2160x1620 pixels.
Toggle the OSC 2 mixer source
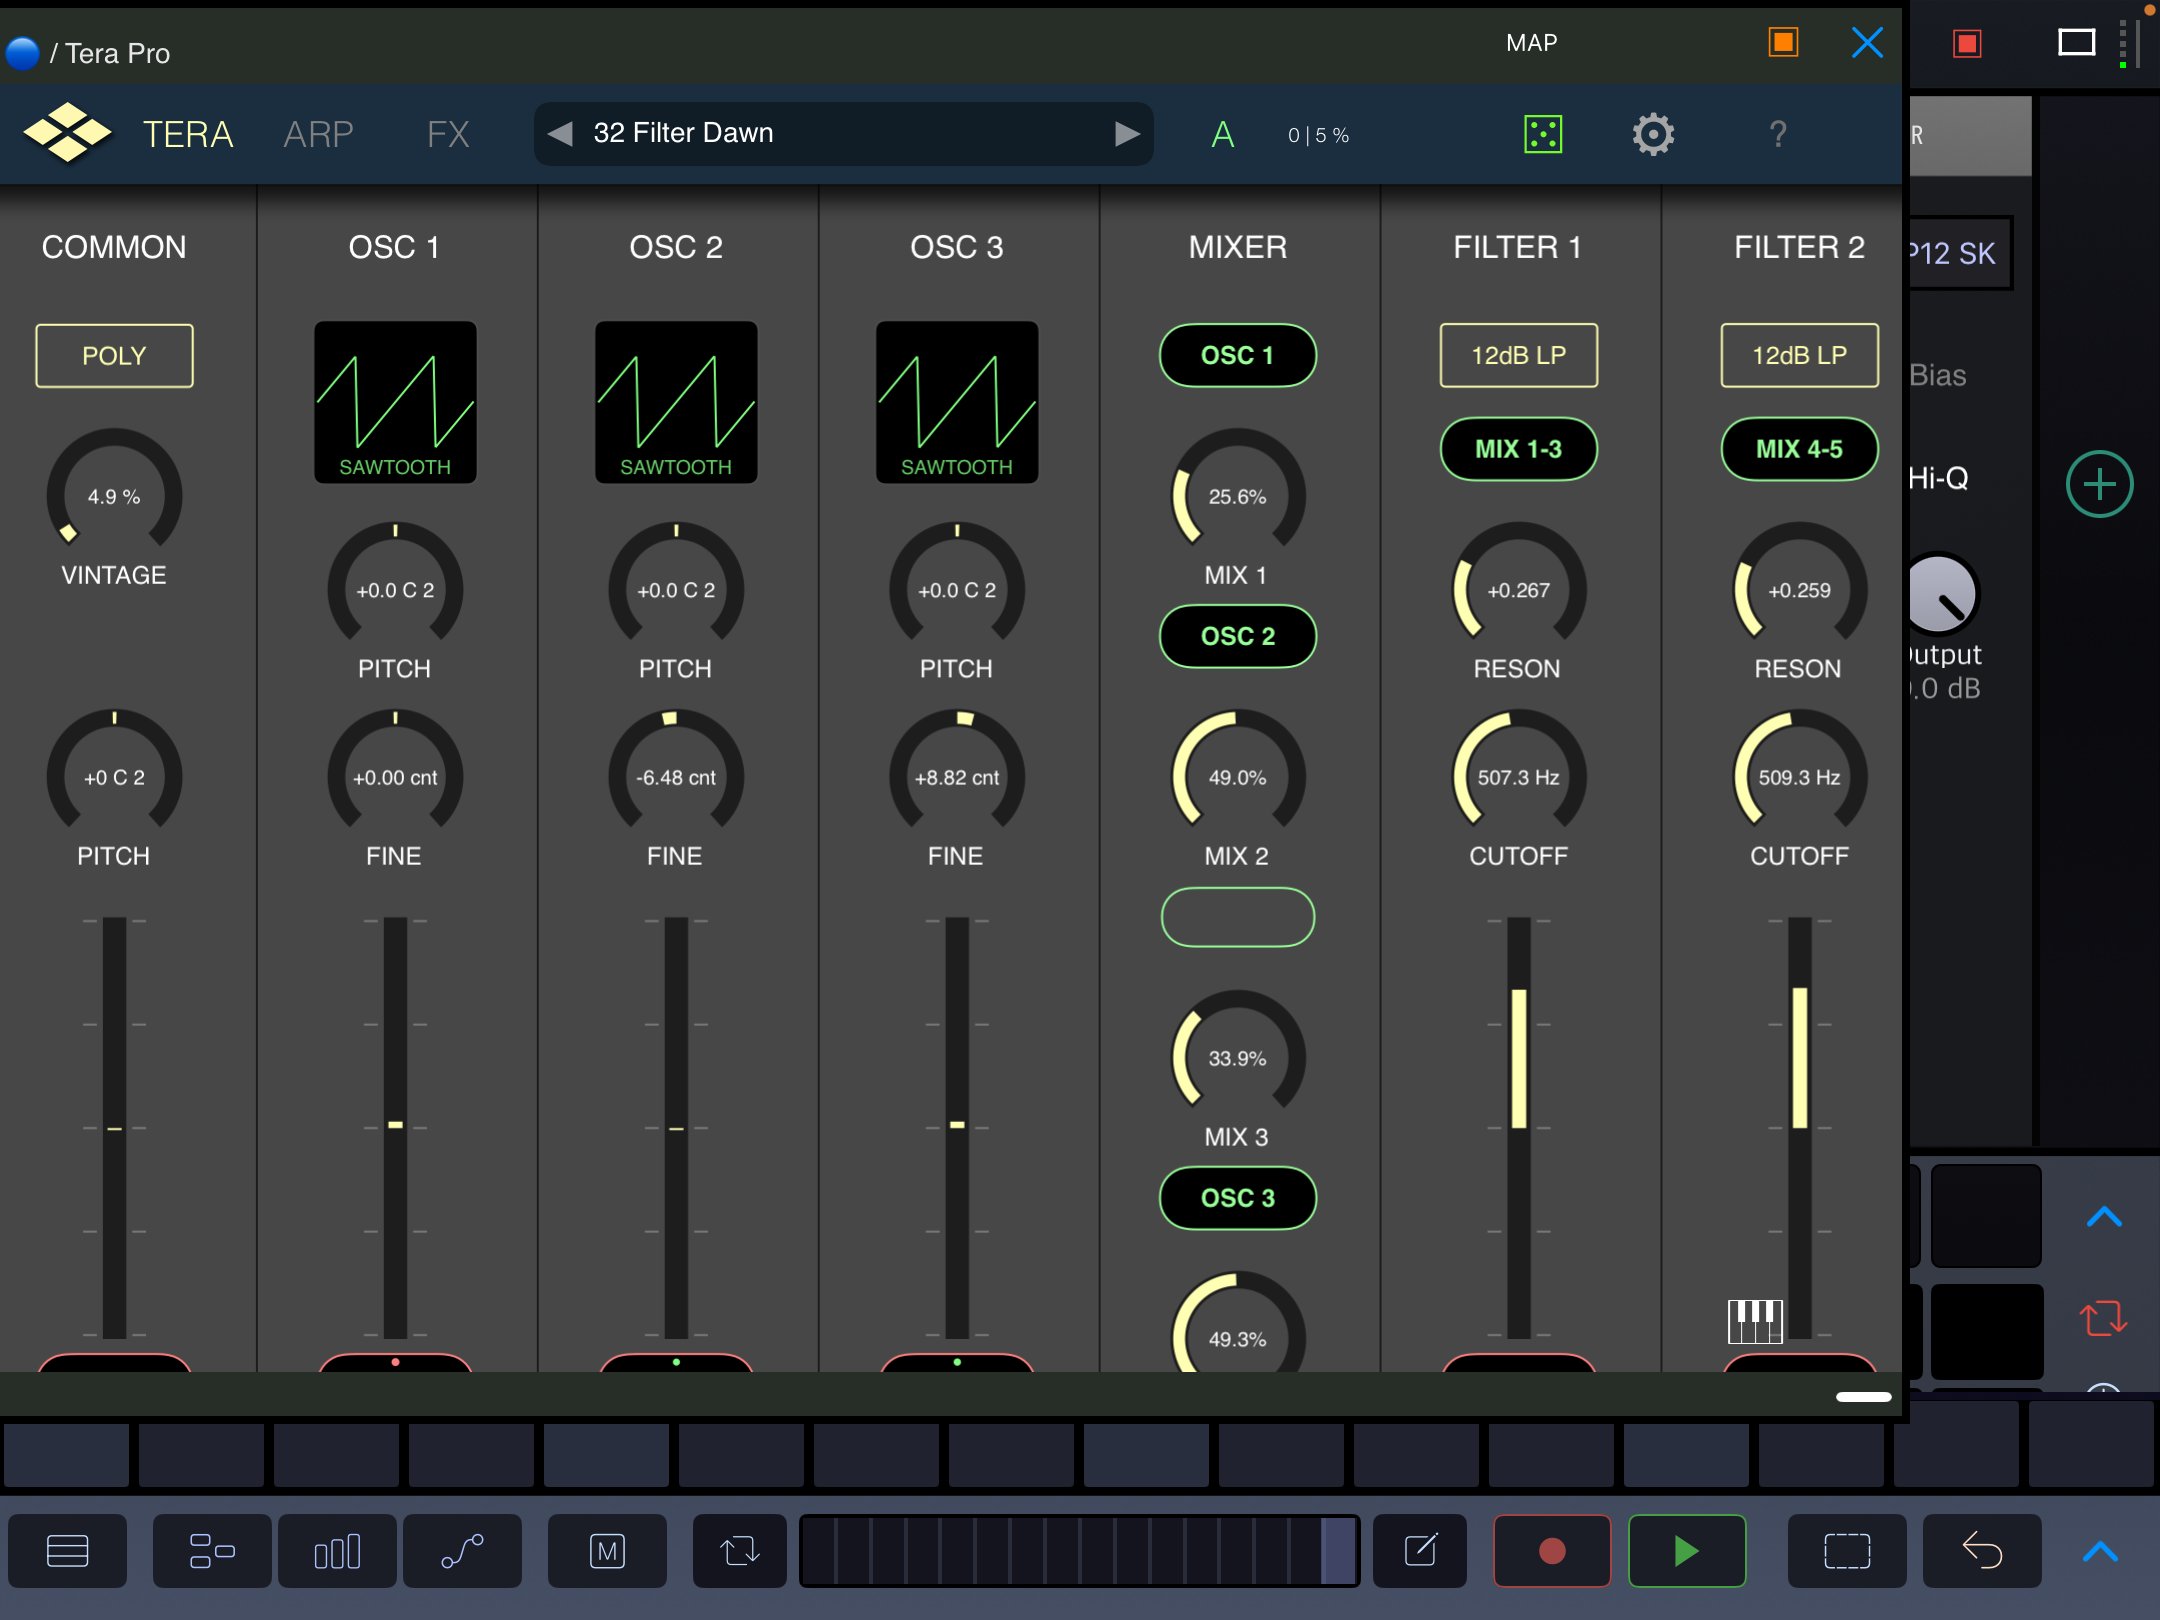pos(1238,636)
